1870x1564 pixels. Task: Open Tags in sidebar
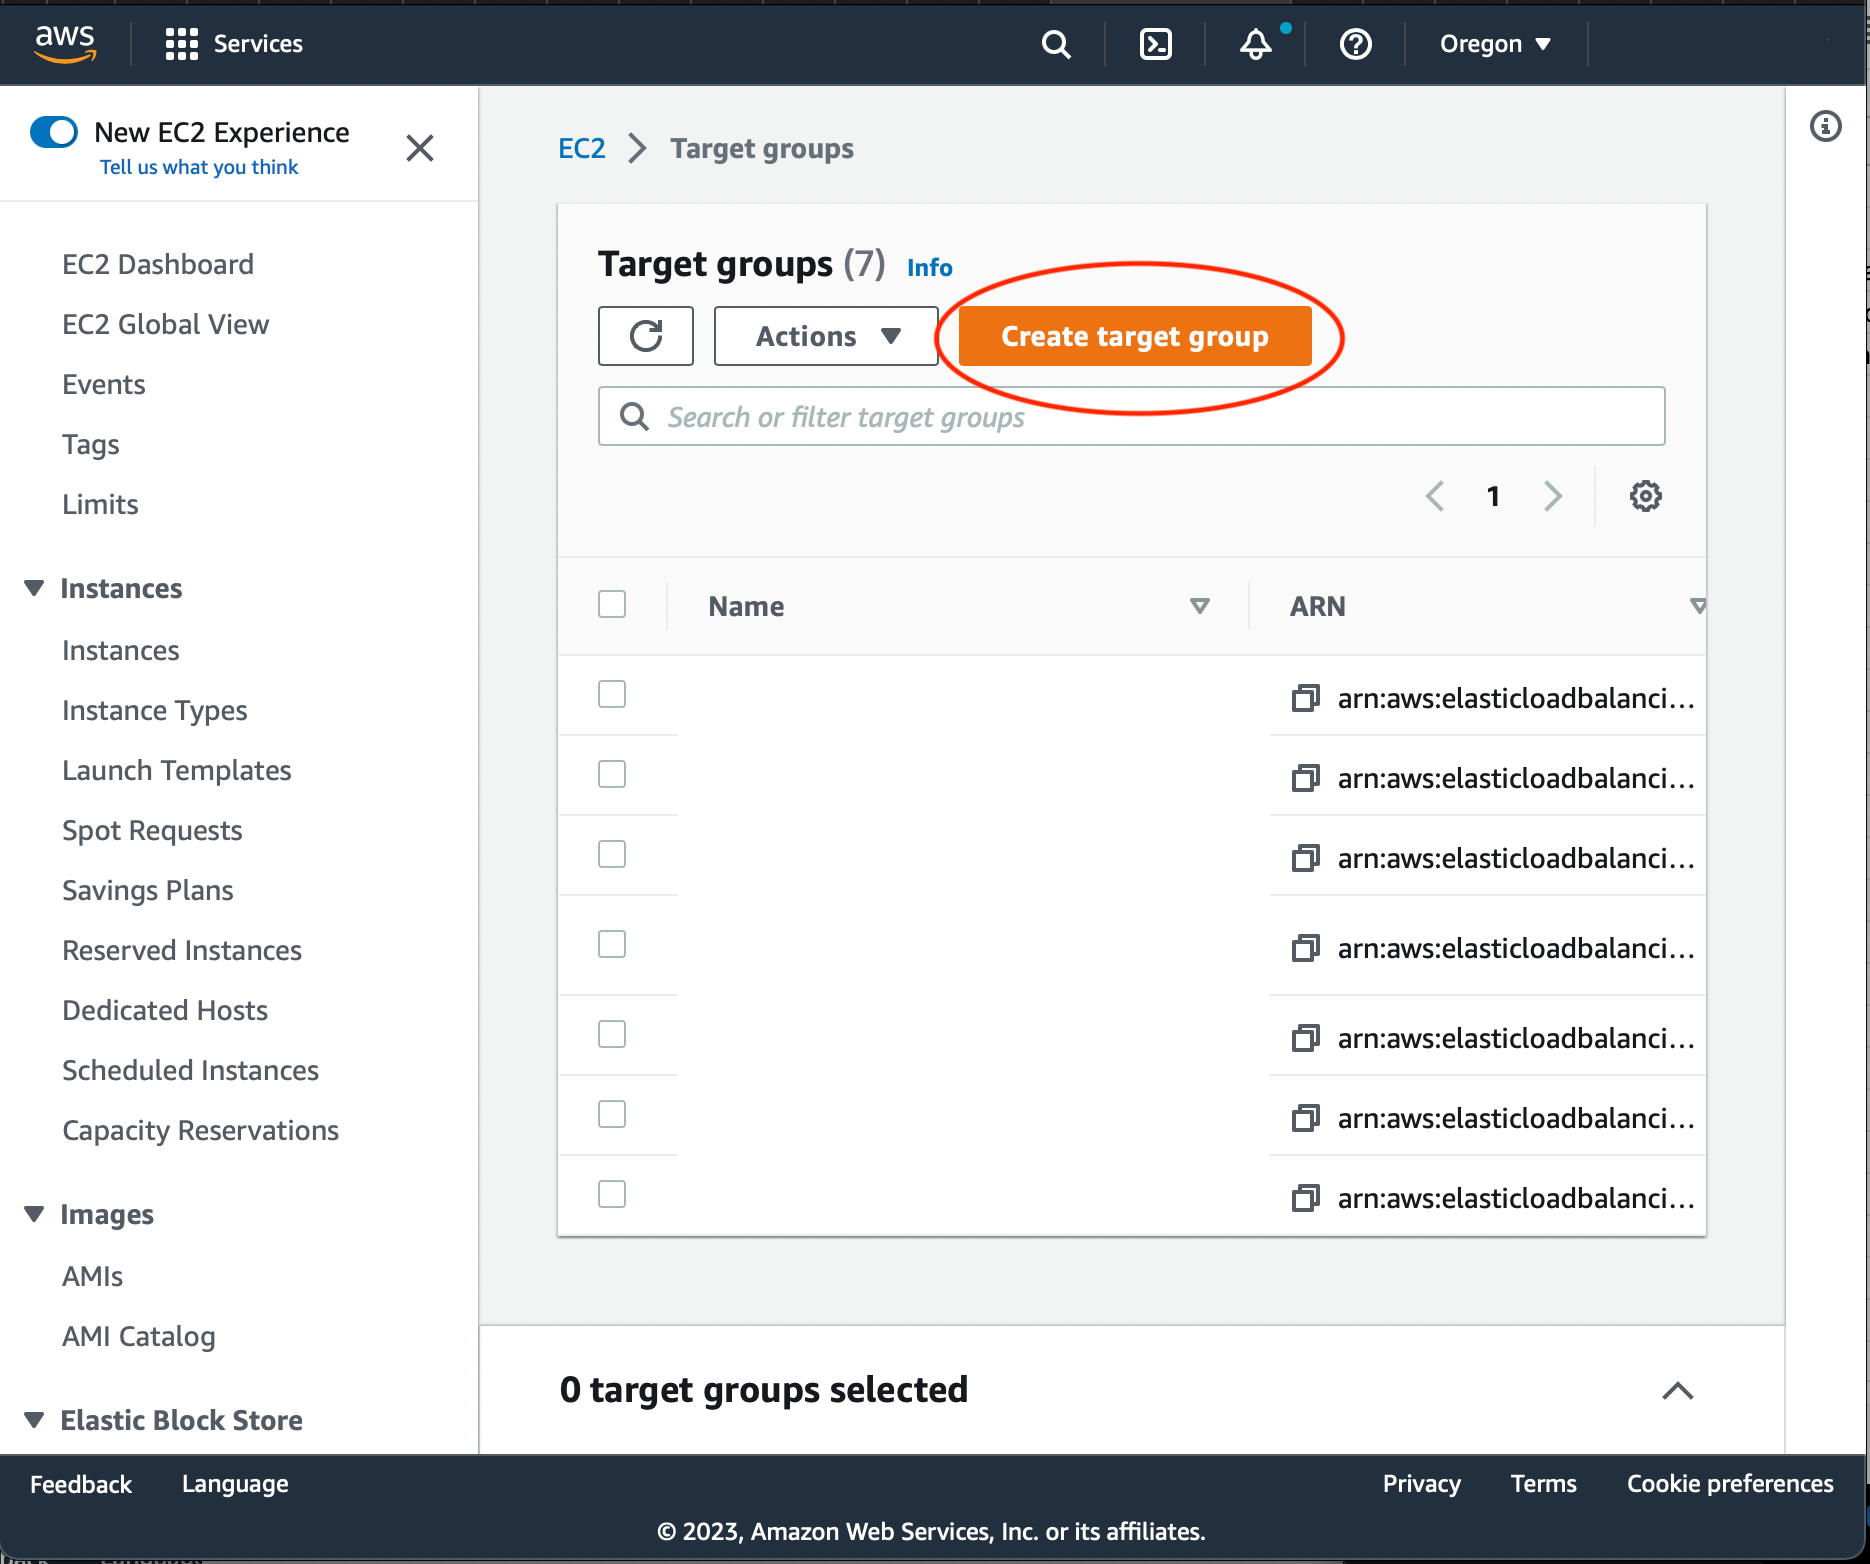click(x=91, y=444)
